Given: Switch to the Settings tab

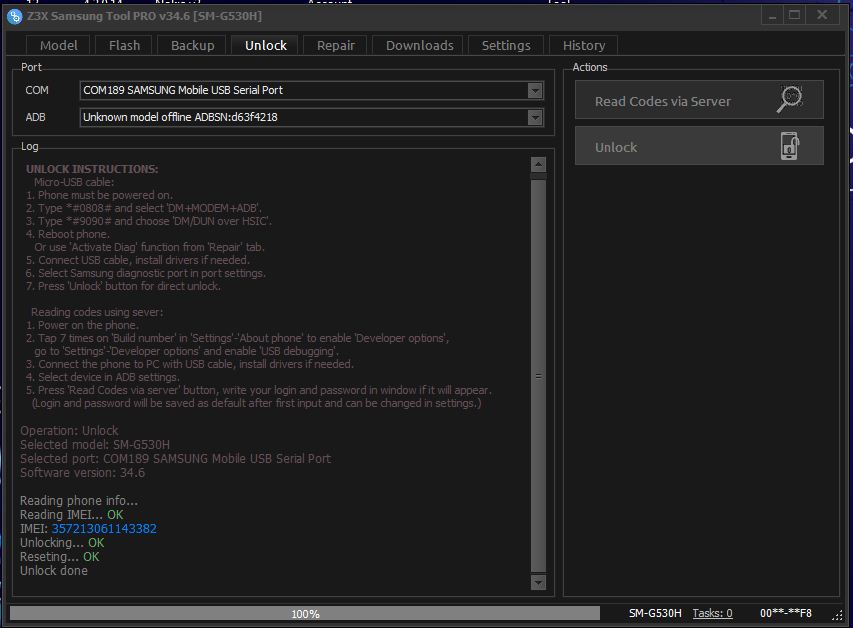Looking at the screenshot, I should pyautogui.click(x=506, y=46).
